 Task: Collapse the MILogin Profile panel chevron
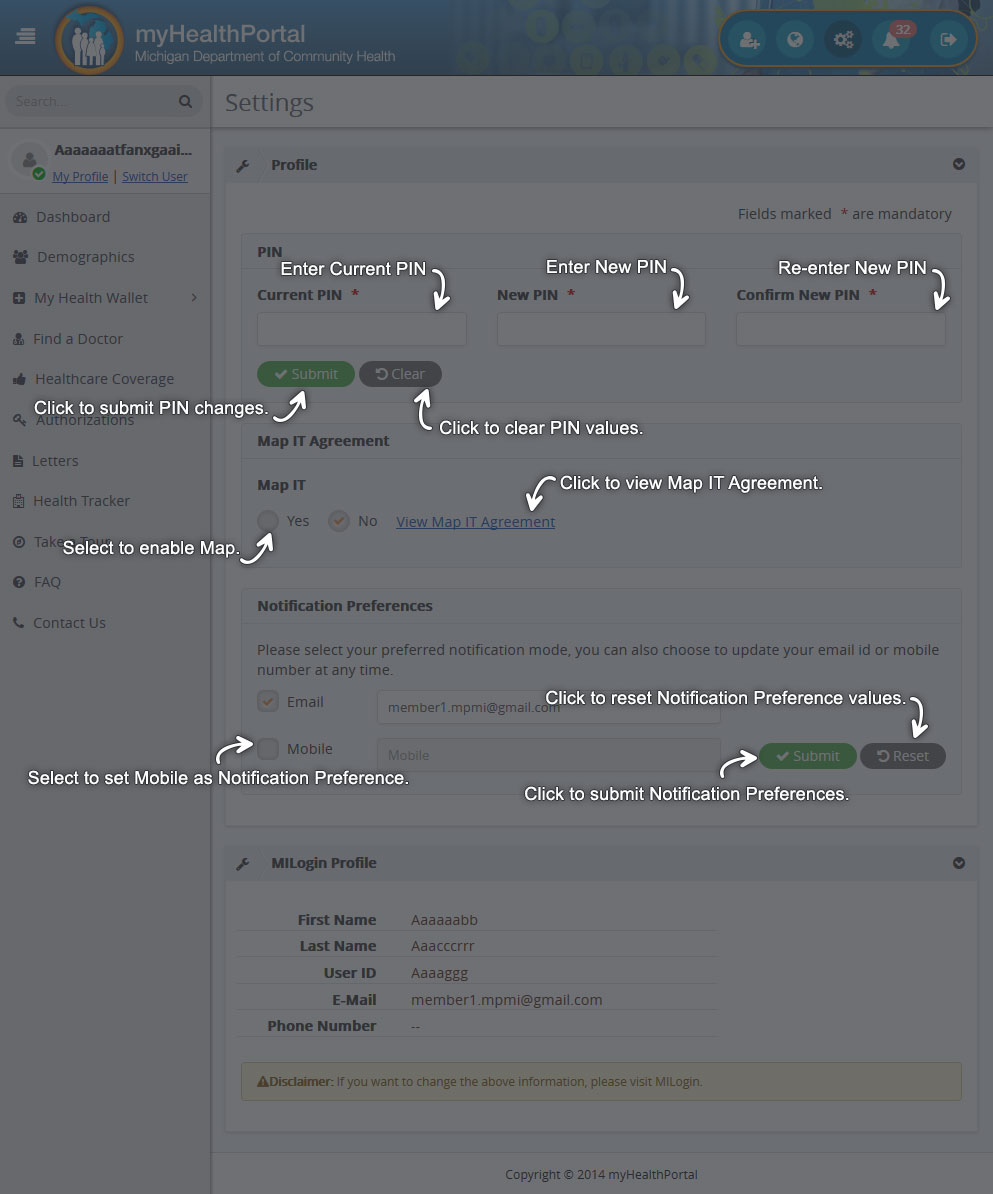(959, 863)
